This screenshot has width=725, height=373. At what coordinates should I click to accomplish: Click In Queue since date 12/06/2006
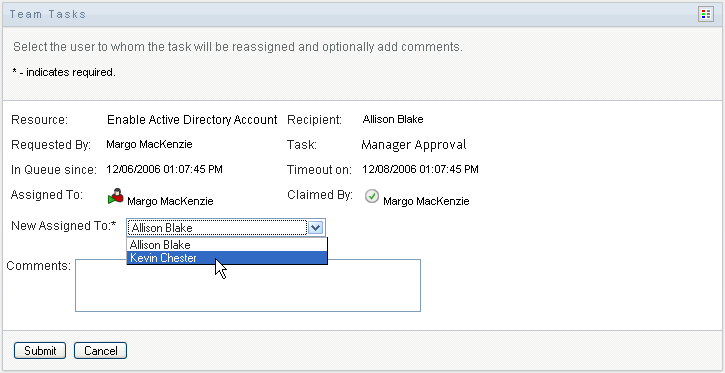(164, 169)
